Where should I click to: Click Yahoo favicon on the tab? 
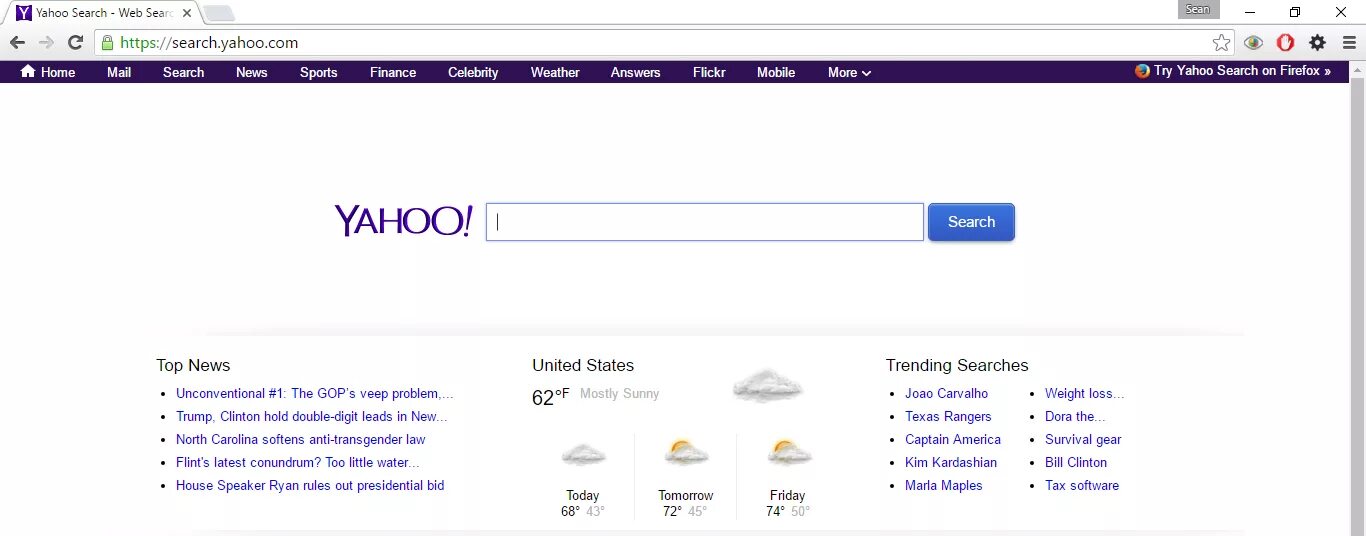point(24,13)
